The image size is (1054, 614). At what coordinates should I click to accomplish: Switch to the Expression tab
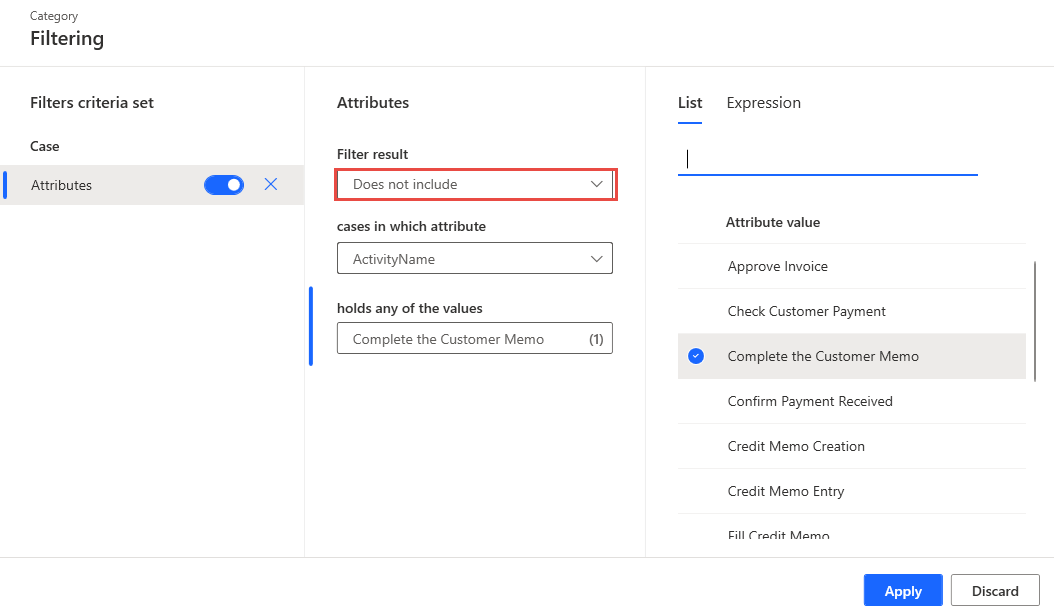point(763,102)
